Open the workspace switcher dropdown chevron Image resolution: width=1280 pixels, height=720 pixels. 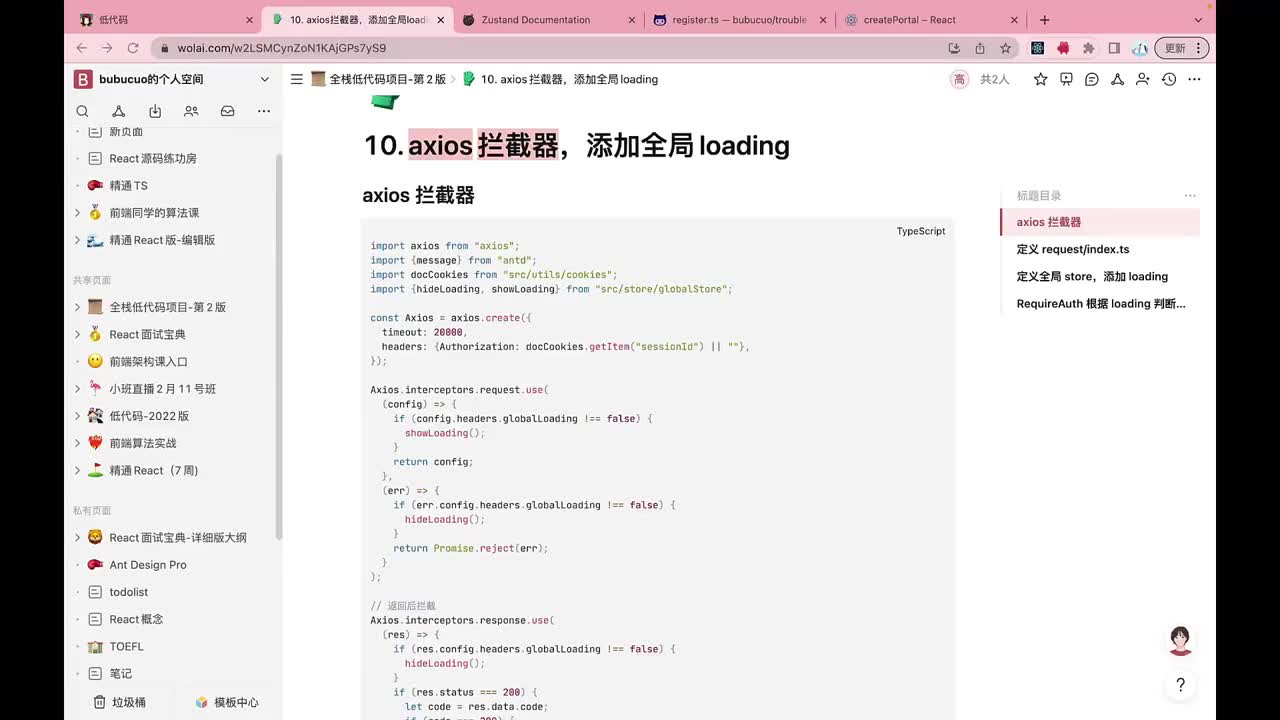click(x=265, y=79)
